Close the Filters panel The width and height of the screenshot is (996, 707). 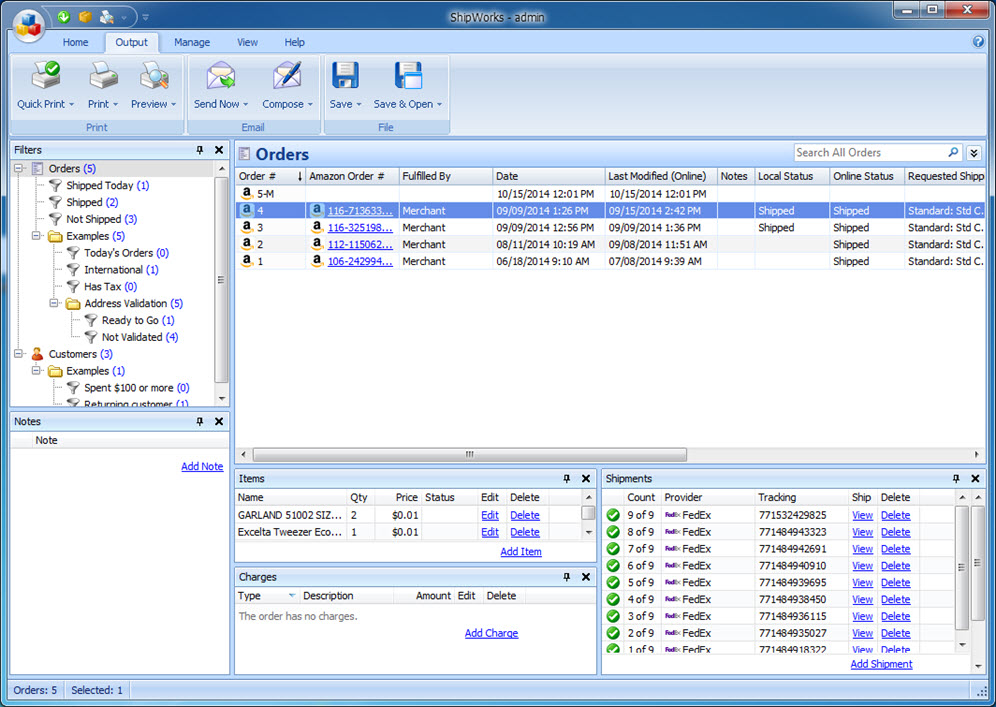(x=219, y=150)
